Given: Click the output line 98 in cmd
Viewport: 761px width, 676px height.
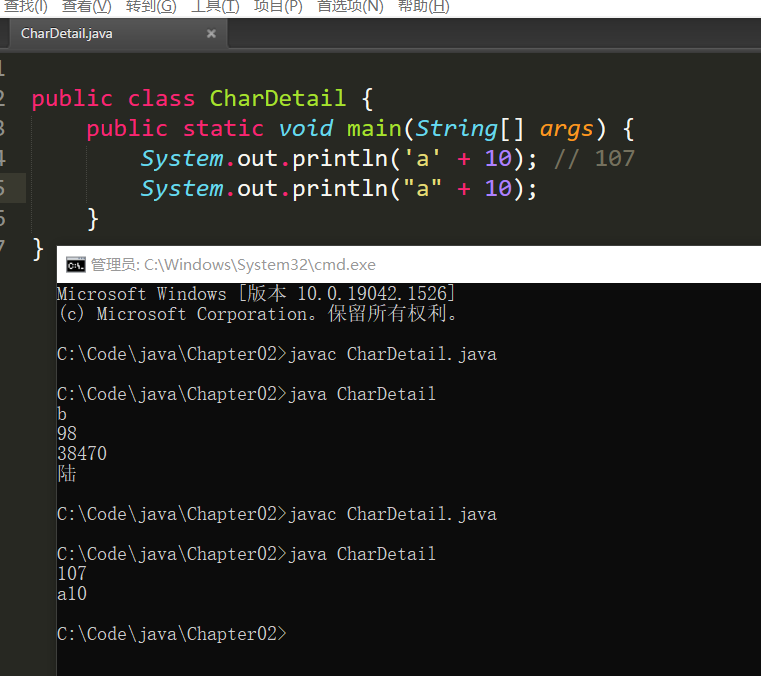Looking at the screenshot, I should tap(67, 433).
